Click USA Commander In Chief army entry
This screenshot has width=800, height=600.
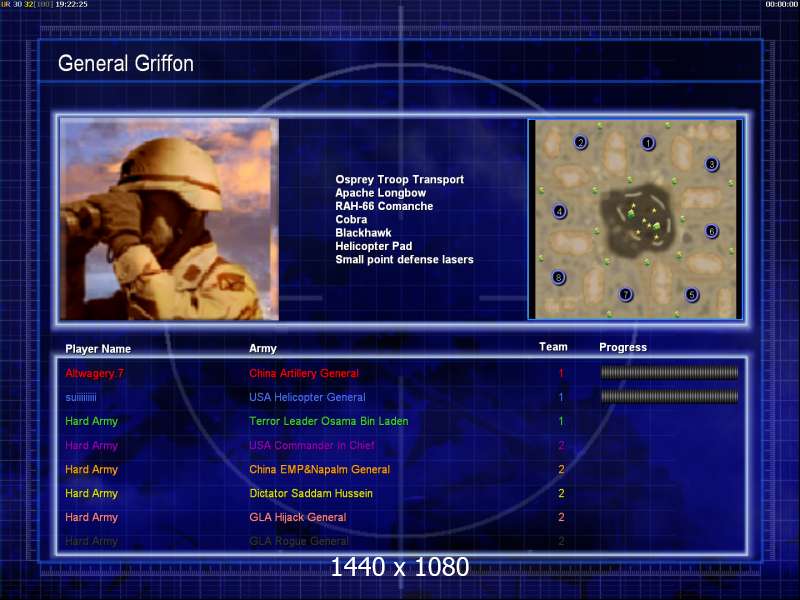(x=312, y=445)
